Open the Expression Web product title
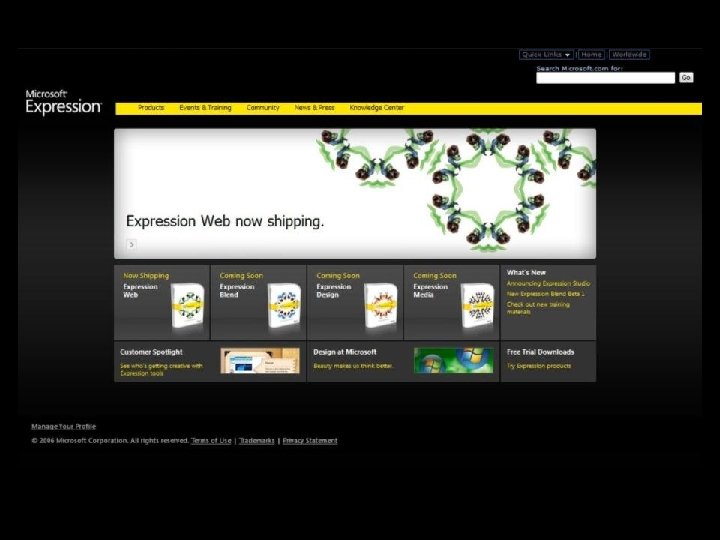Viewport: 720px width, 540px height. pyautogui.click(x=140, y=291)
